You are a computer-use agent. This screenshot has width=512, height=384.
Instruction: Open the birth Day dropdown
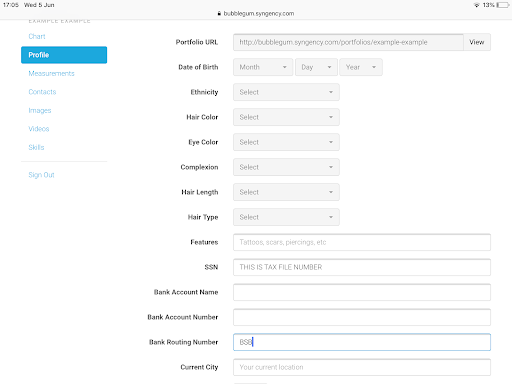(316, 67)
